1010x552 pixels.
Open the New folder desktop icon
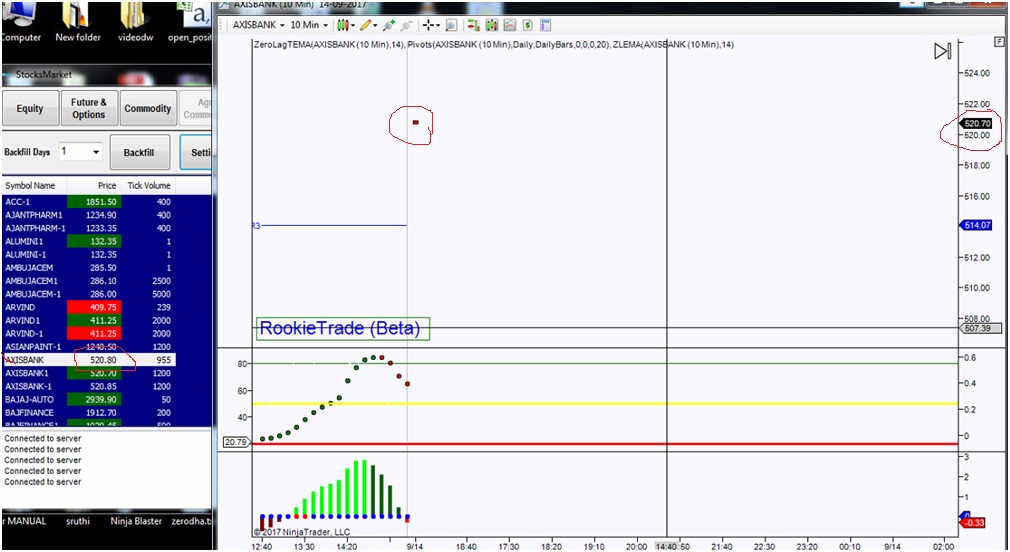point(78,23)
